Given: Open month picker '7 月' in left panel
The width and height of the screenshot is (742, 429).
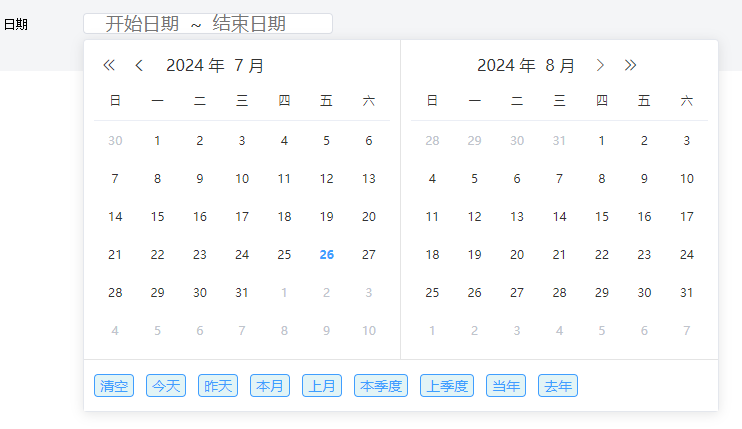Looking at the screenshot, I should [249, 65].
